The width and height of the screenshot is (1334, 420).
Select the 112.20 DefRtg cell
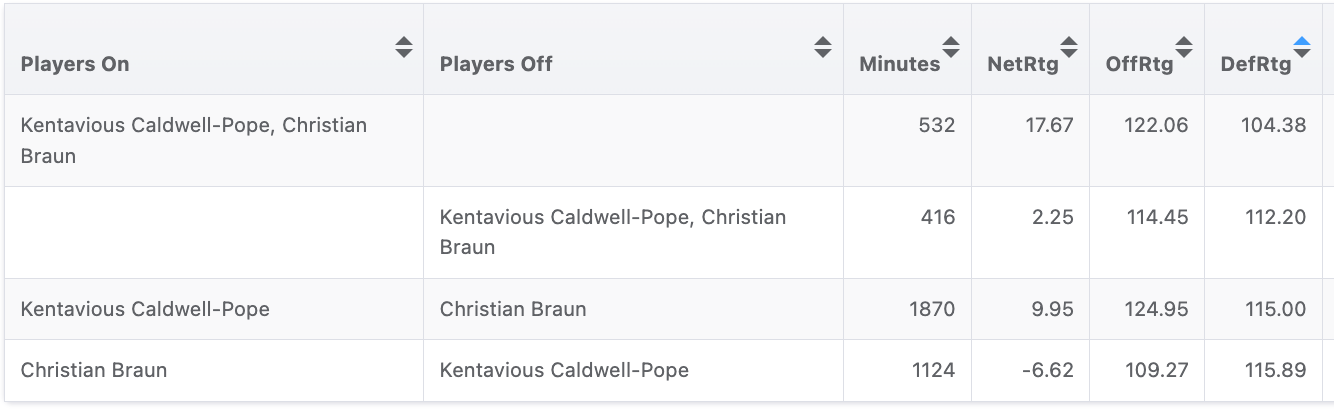[1264, 232]
